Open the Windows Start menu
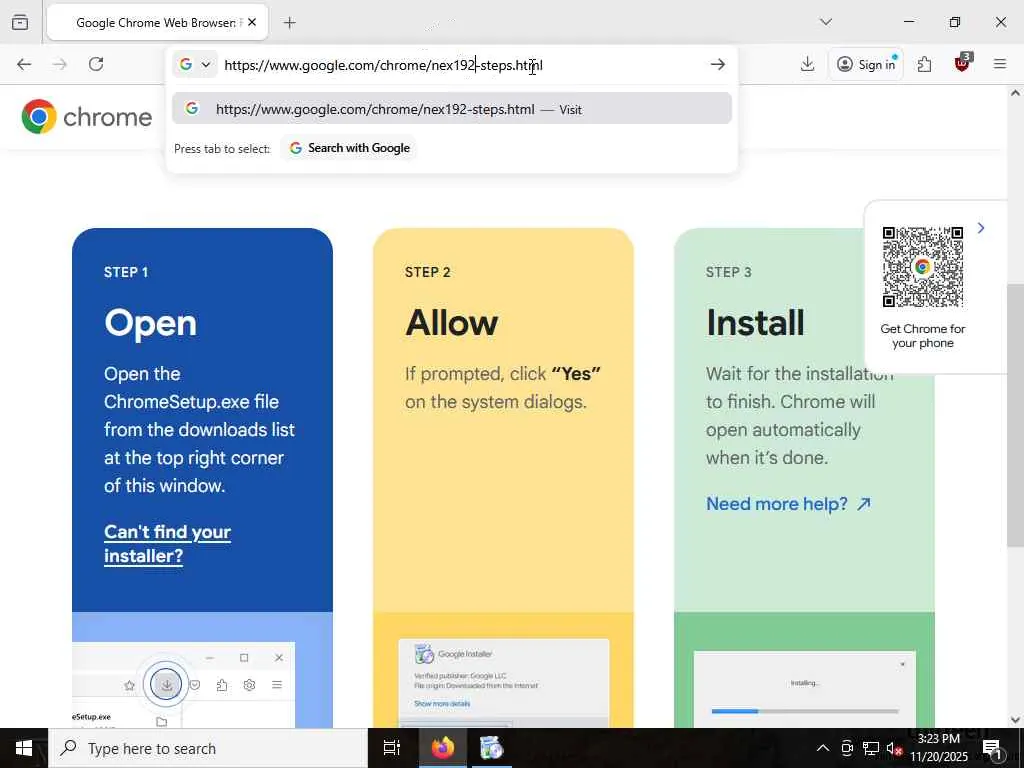The width and height of the screenshot is (1024, 768). (x=24, y=748)
